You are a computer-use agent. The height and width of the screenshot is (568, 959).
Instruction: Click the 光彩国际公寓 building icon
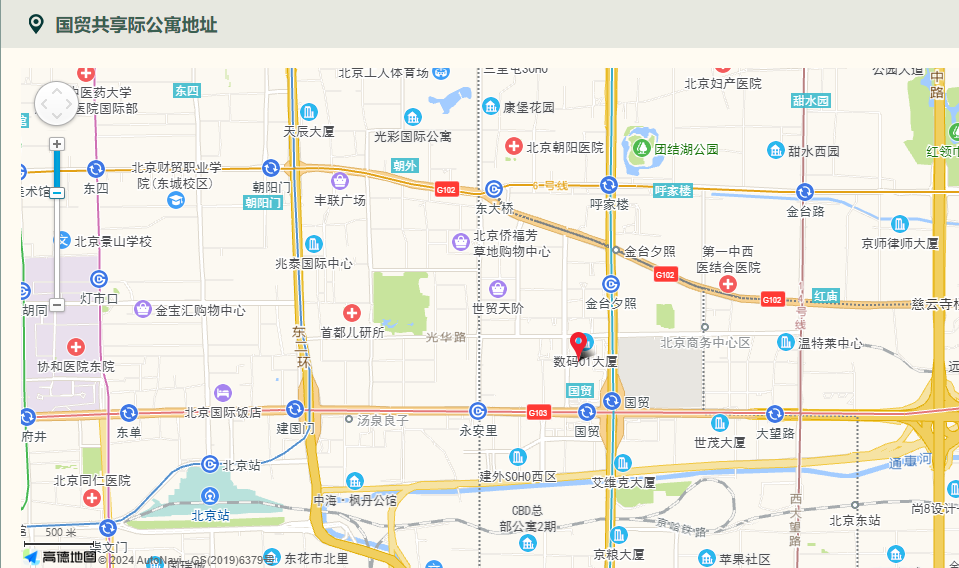click(413, 117)
